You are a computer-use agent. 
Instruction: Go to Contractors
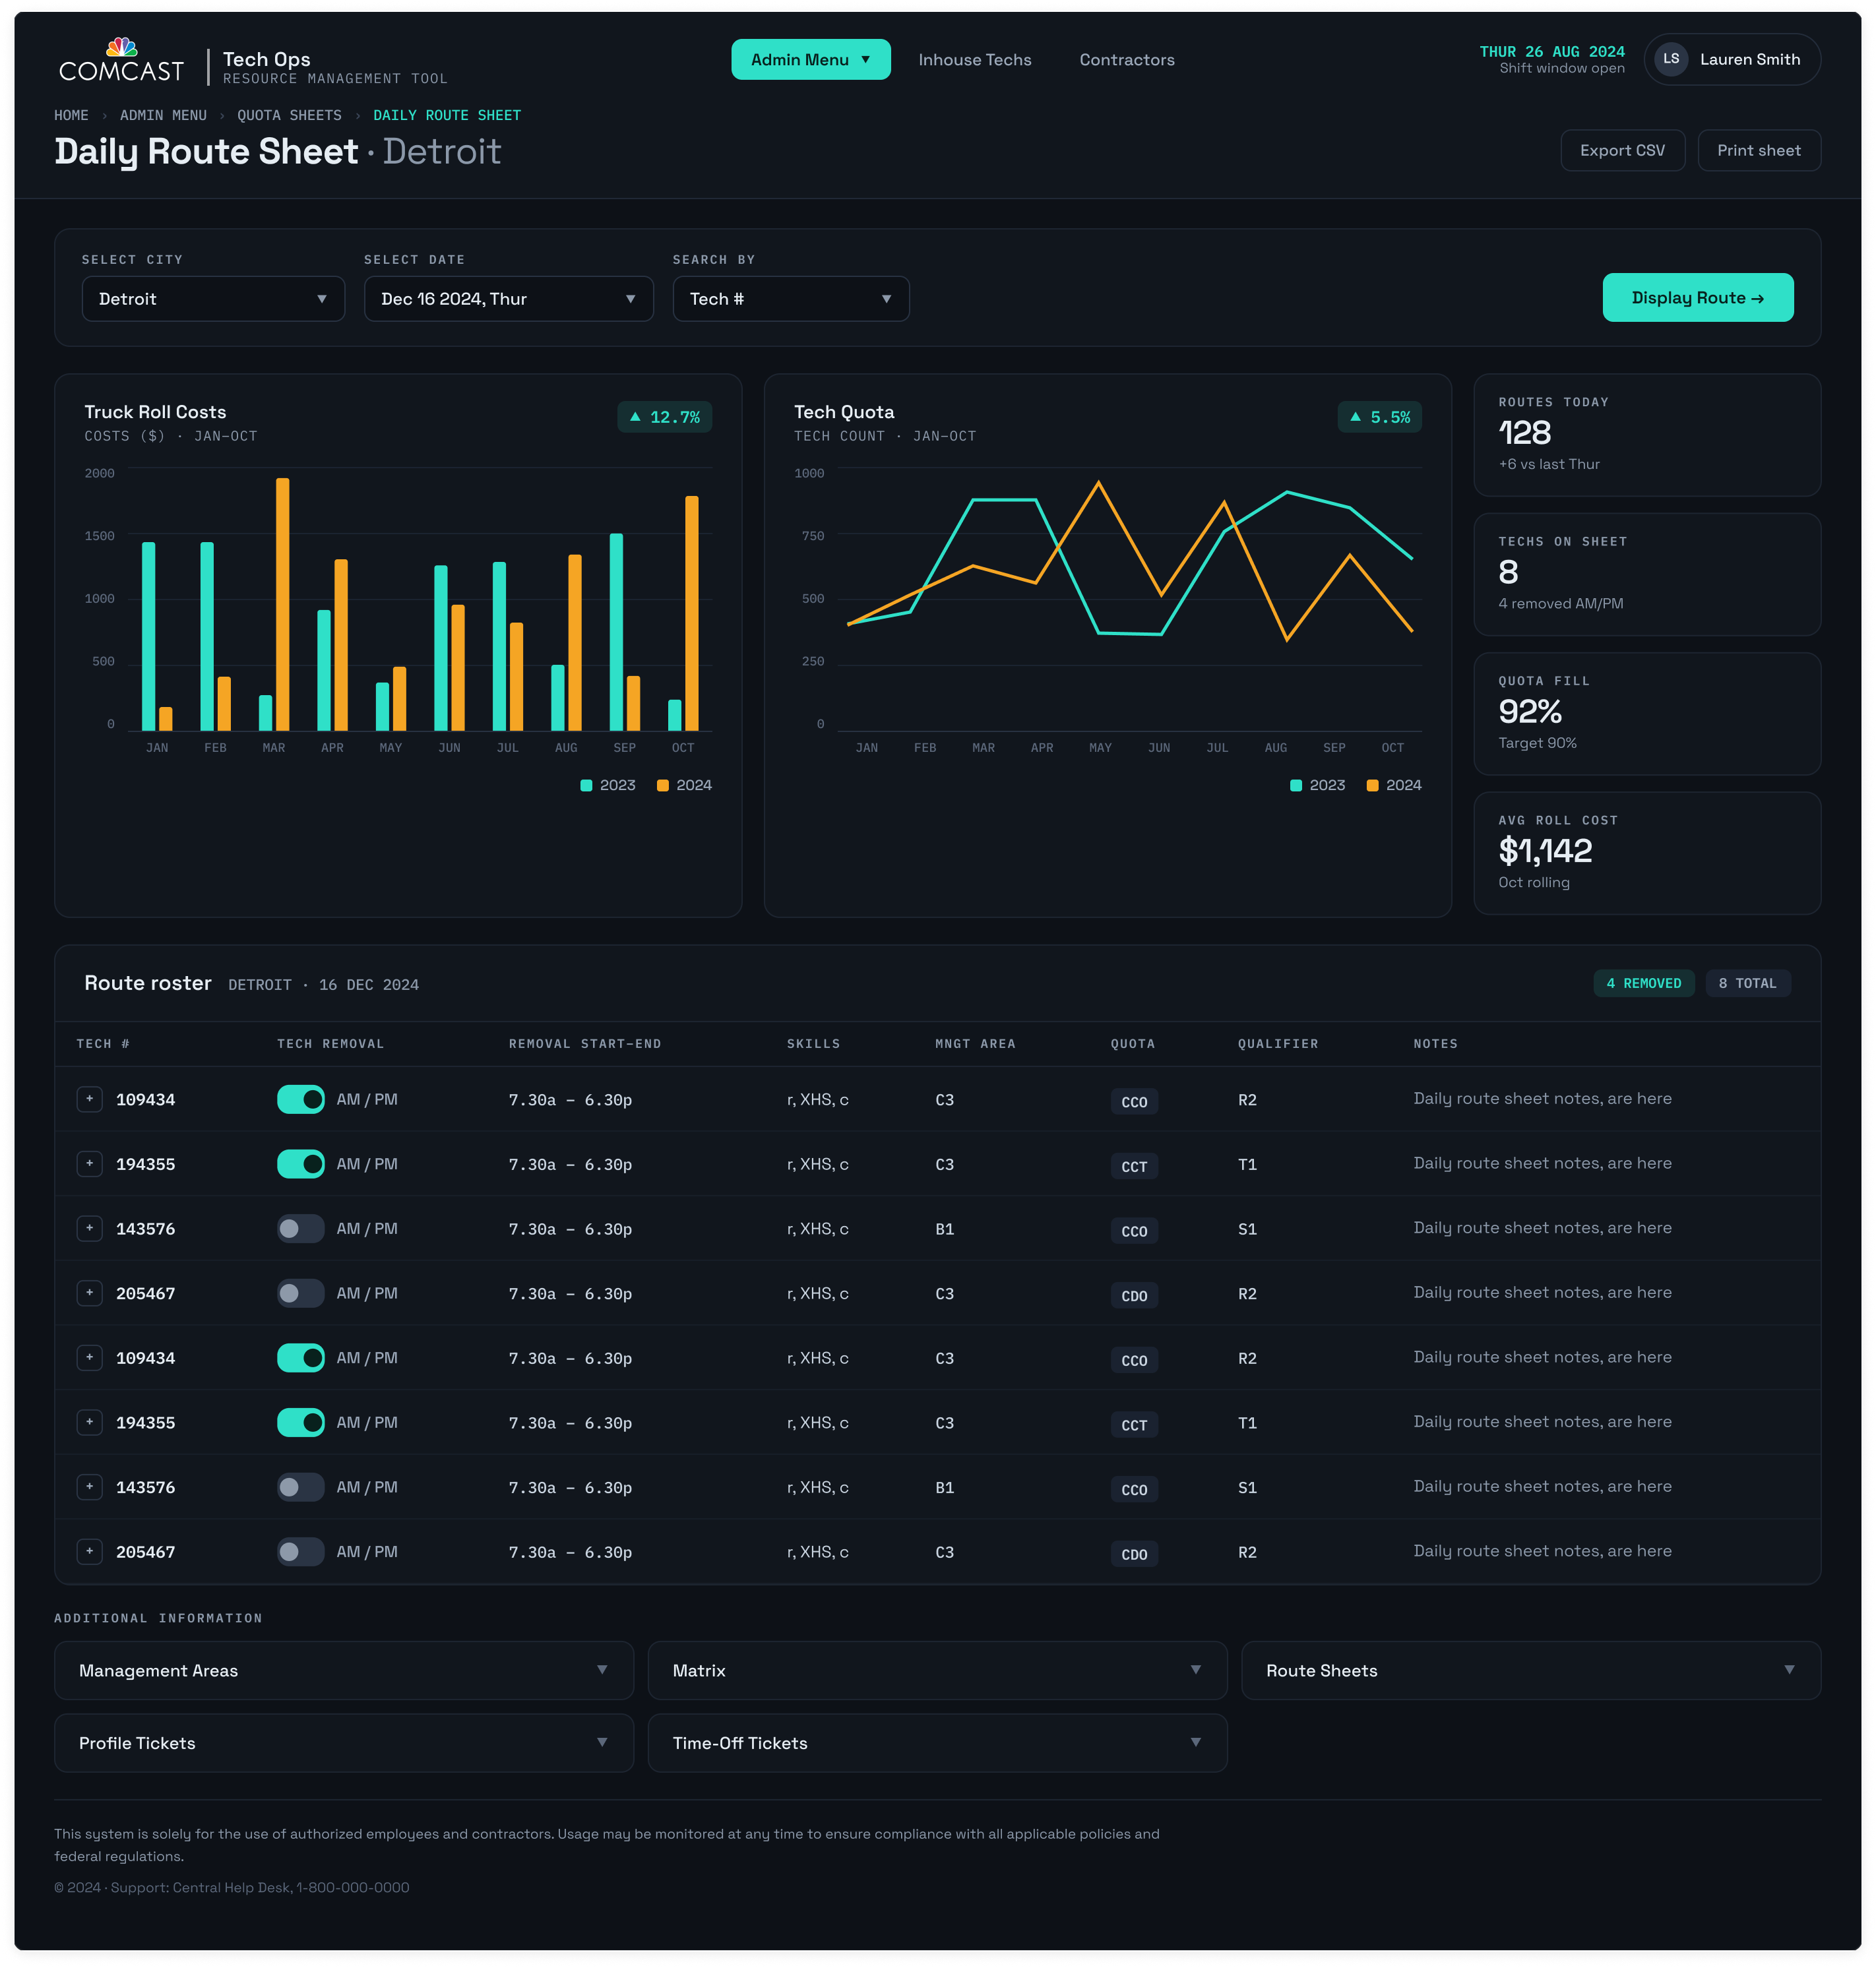(1126, 60)
